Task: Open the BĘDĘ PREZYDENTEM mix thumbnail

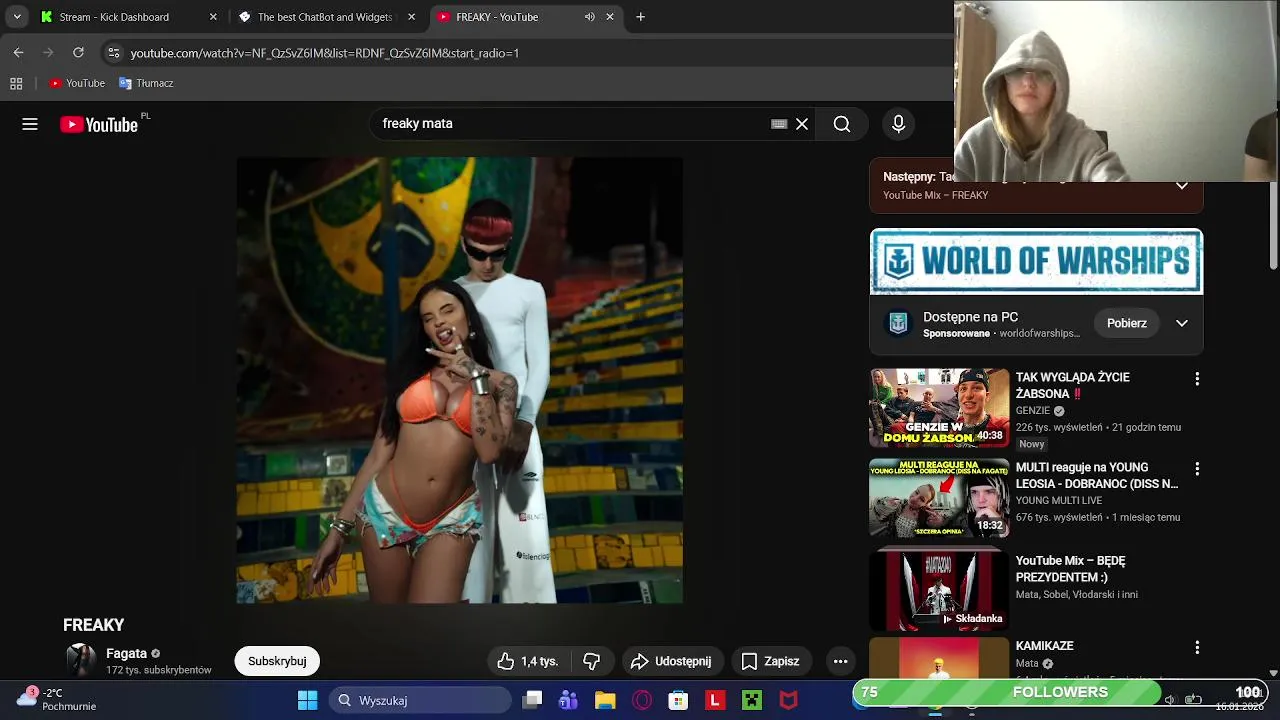Action: tap(939, 590)
